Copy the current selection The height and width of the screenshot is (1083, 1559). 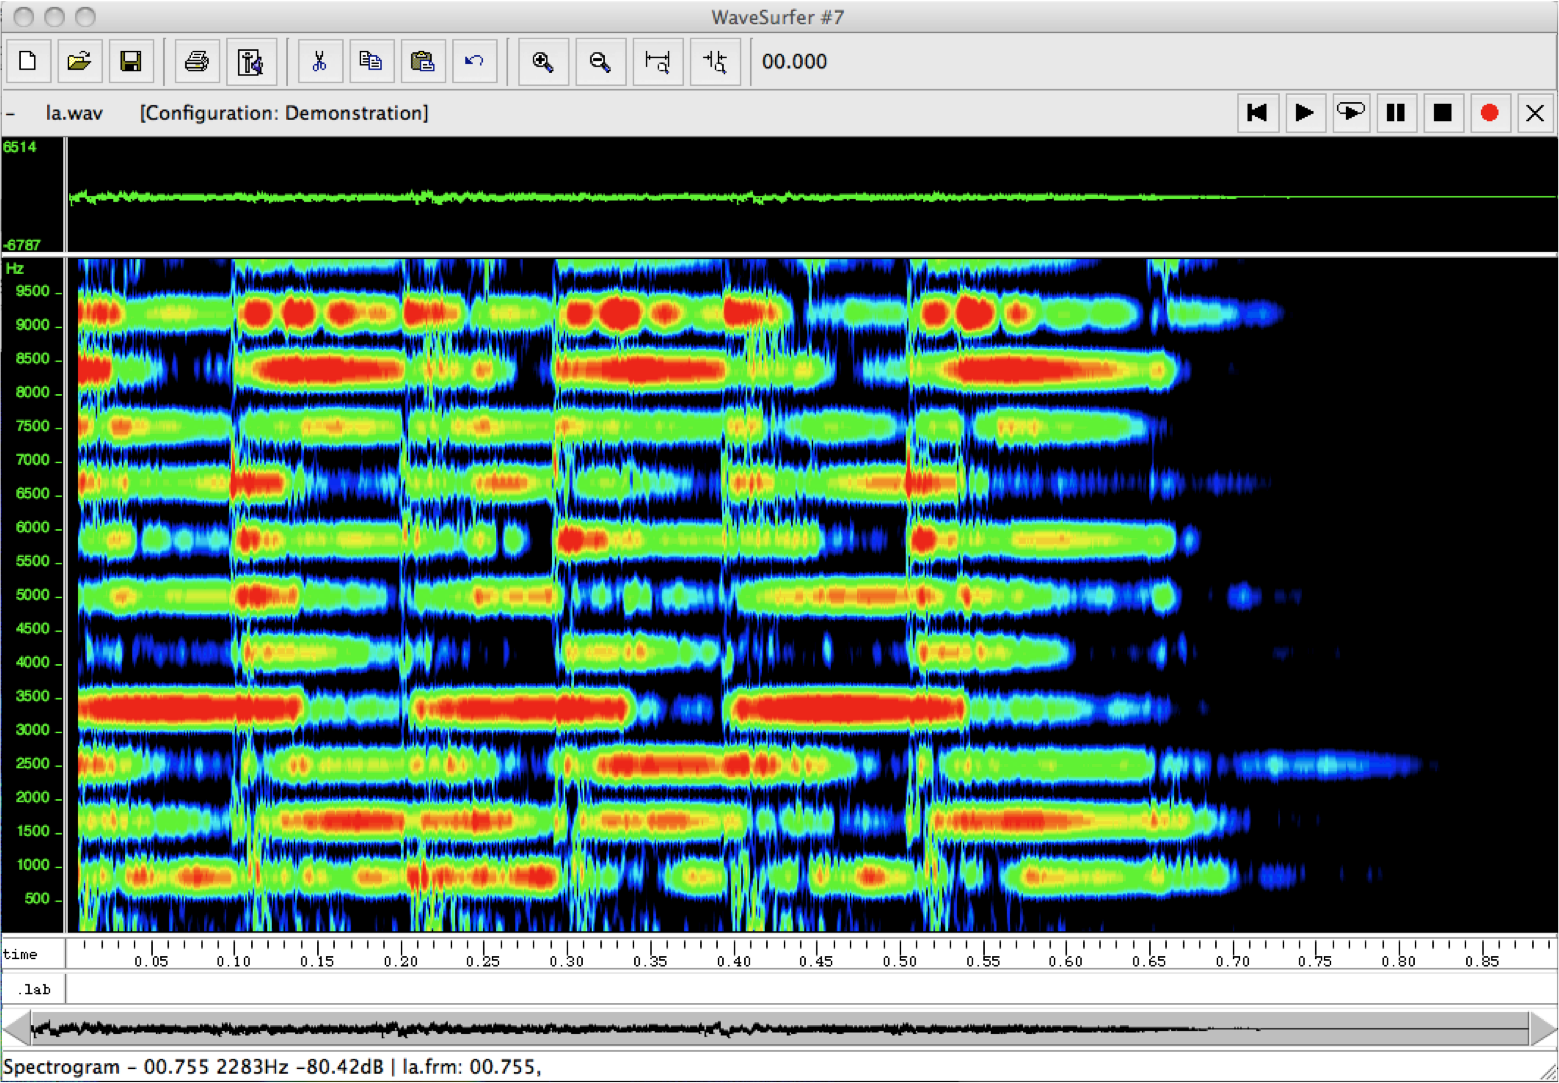[370, 62]
